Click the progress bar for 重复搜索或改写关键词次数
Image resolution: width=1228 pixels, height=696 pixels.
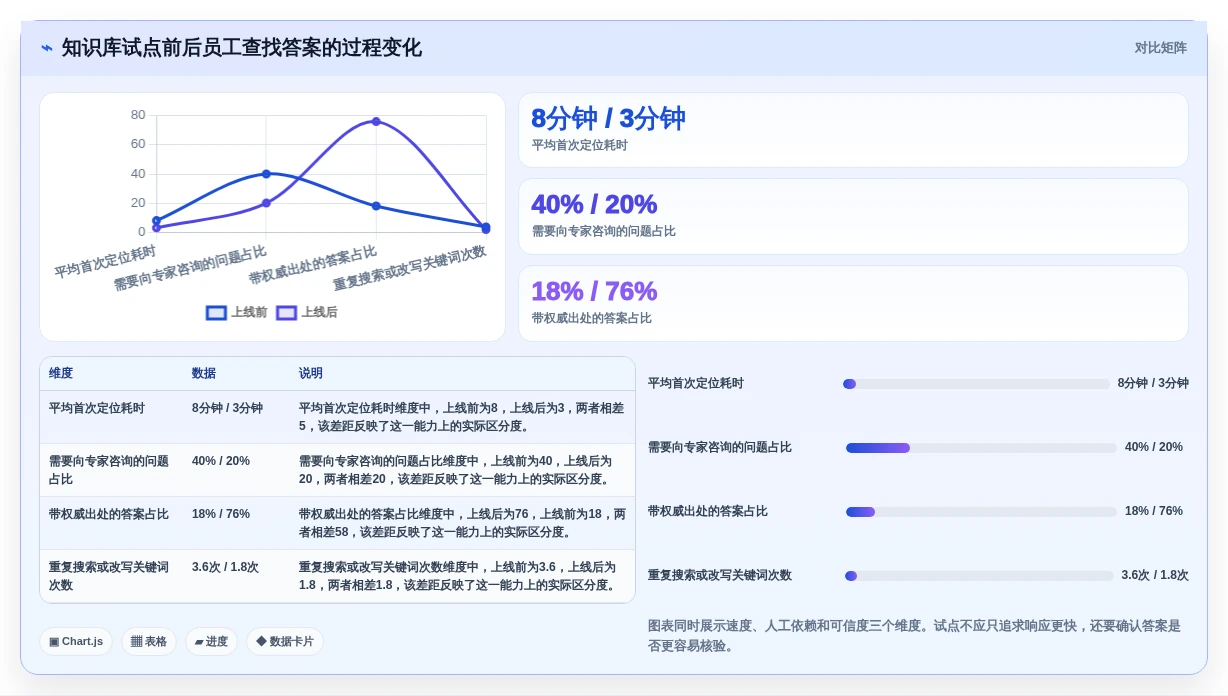979,576
